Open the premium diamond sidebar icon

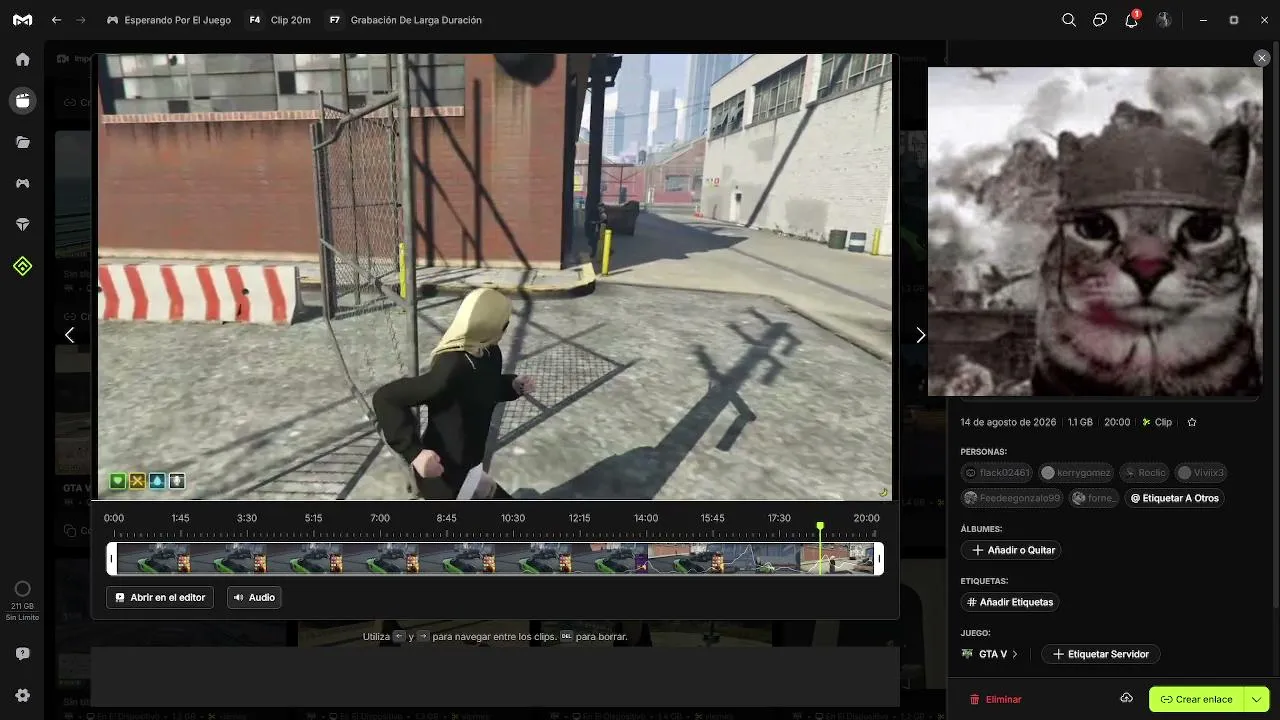(22, 225)
